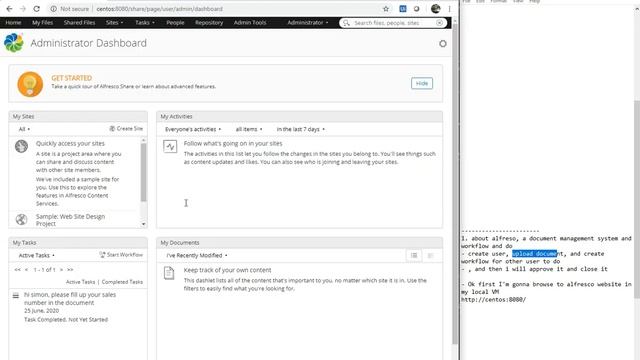Viewport: 640px width, 360px height.
Task: Click the Quickly access sites globe icon
Action: coord(21,146)
